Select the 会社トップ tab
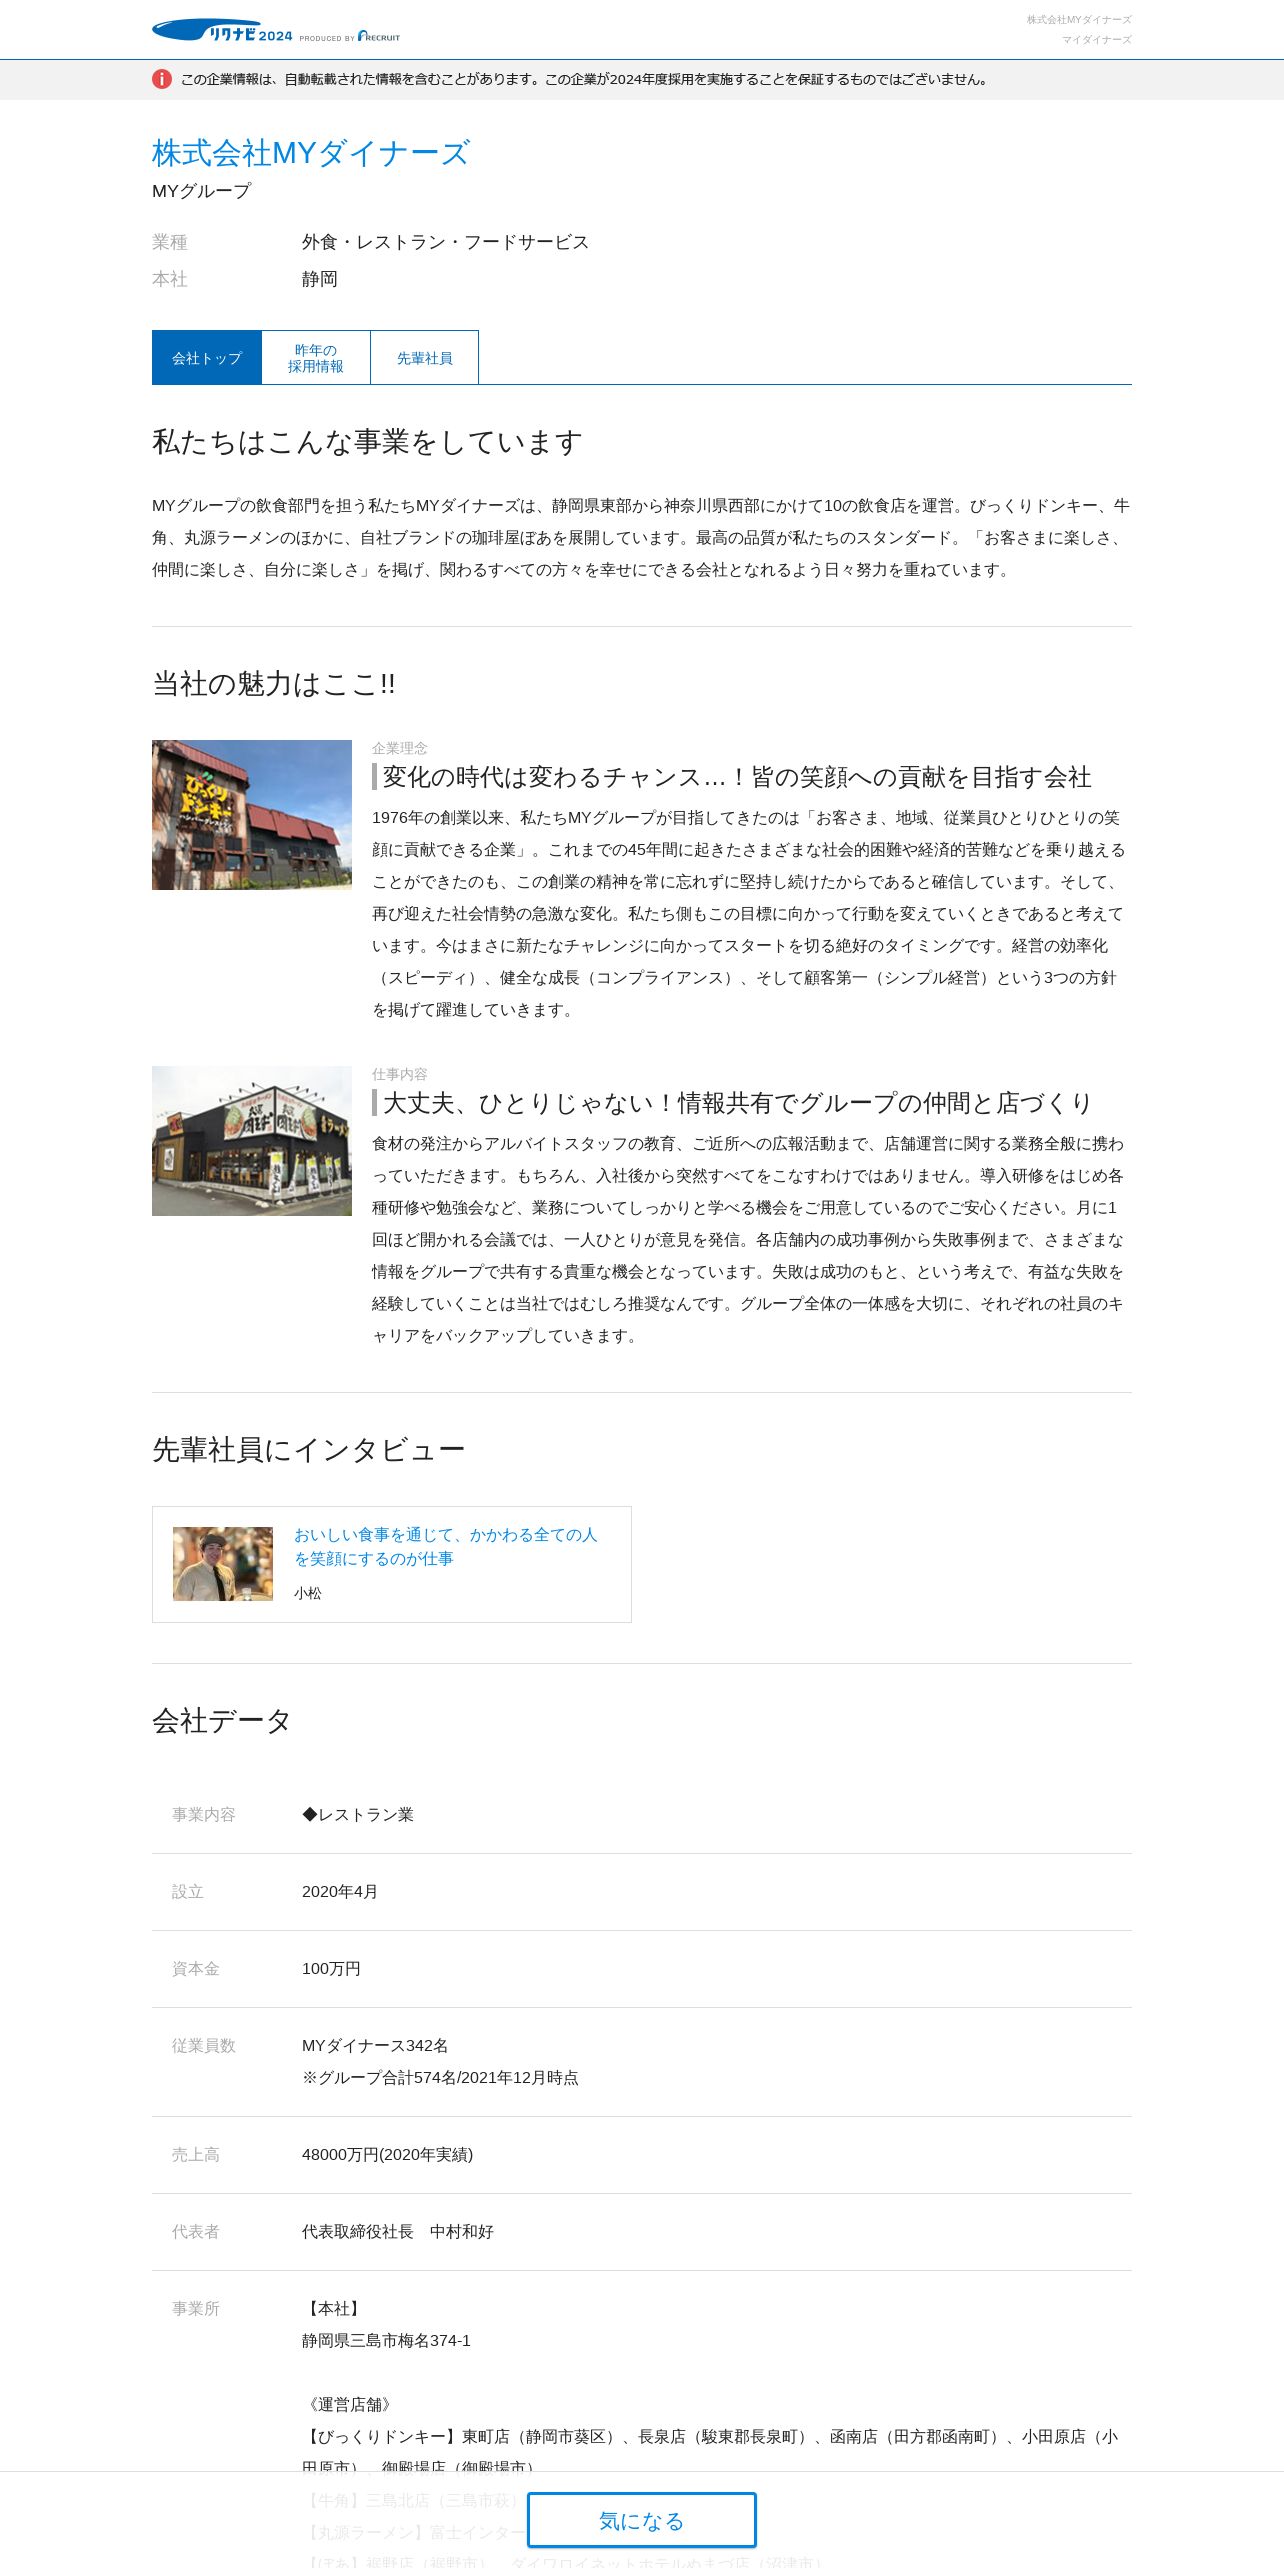Viewport: 1284px width, 2568px height. coord(207,358)
